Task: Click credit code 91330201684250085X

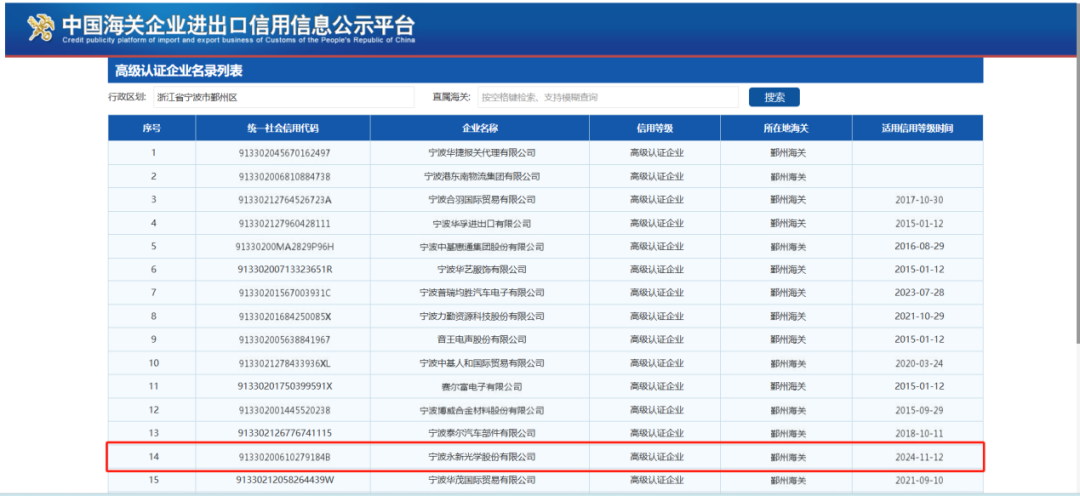Action: [x=284, y=316]
